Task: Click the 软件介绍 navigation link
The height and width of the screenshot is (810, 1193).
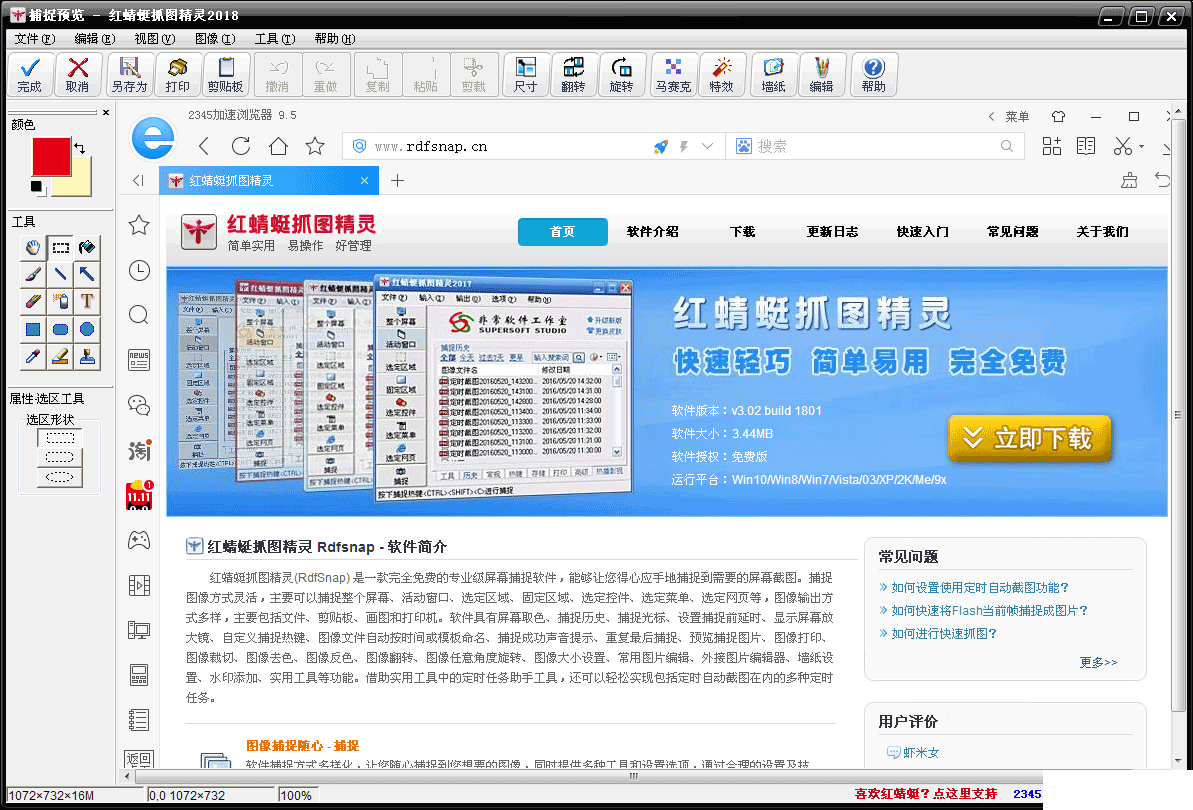Action: [652, 232]
